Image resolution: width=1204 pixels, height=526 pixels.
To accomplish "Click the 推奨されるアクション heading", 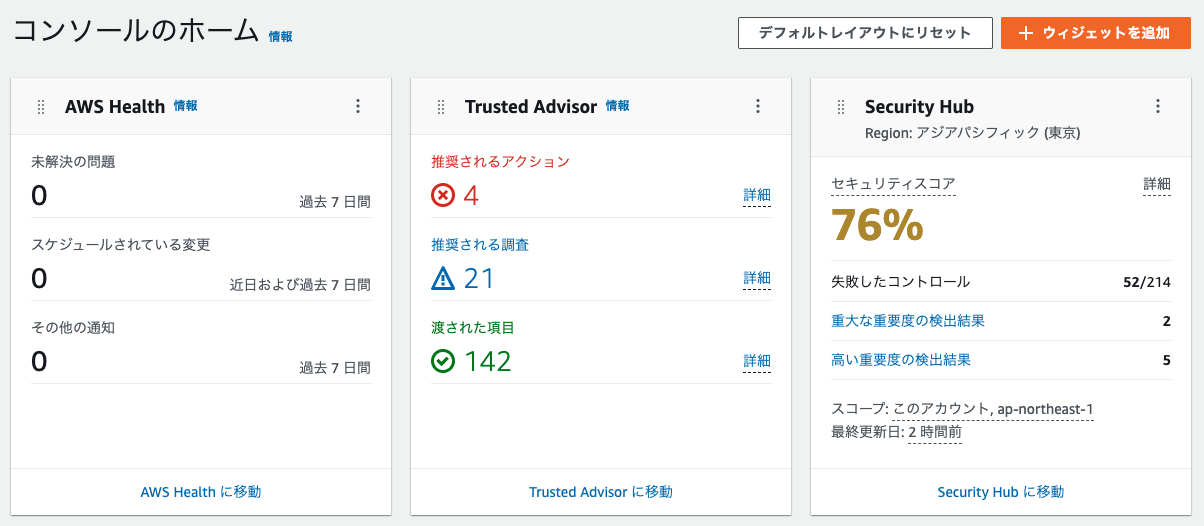I will pos(500,162).
